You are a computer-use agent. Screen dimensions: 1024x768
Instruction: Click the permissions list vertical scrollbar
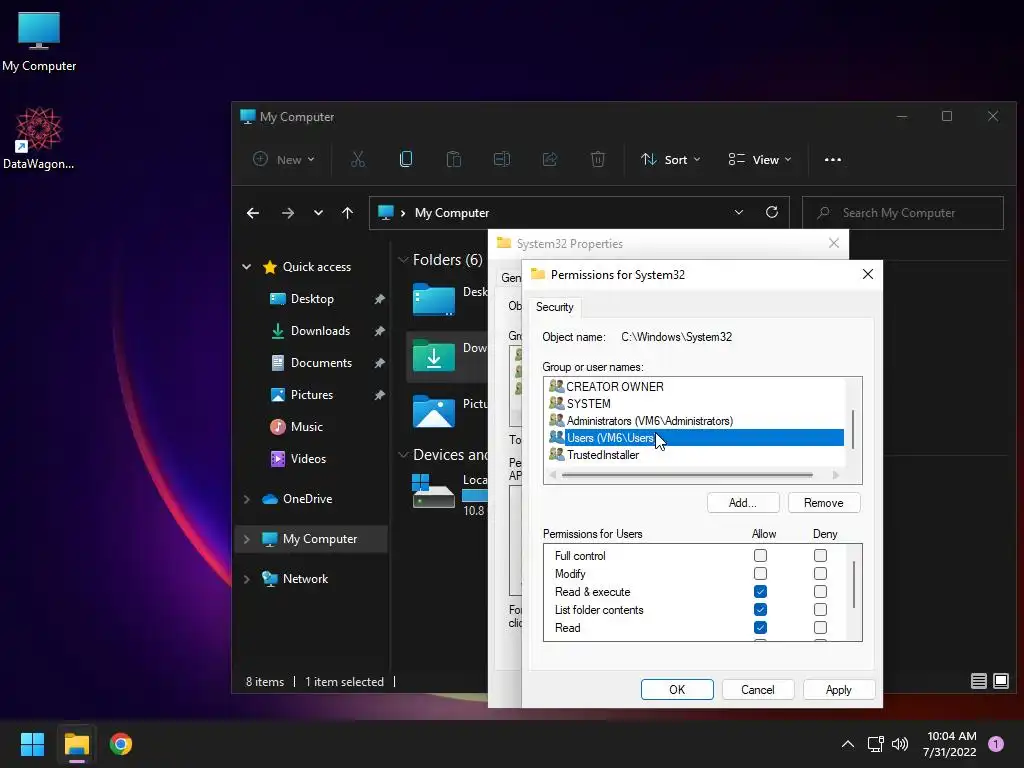(854, 584)
